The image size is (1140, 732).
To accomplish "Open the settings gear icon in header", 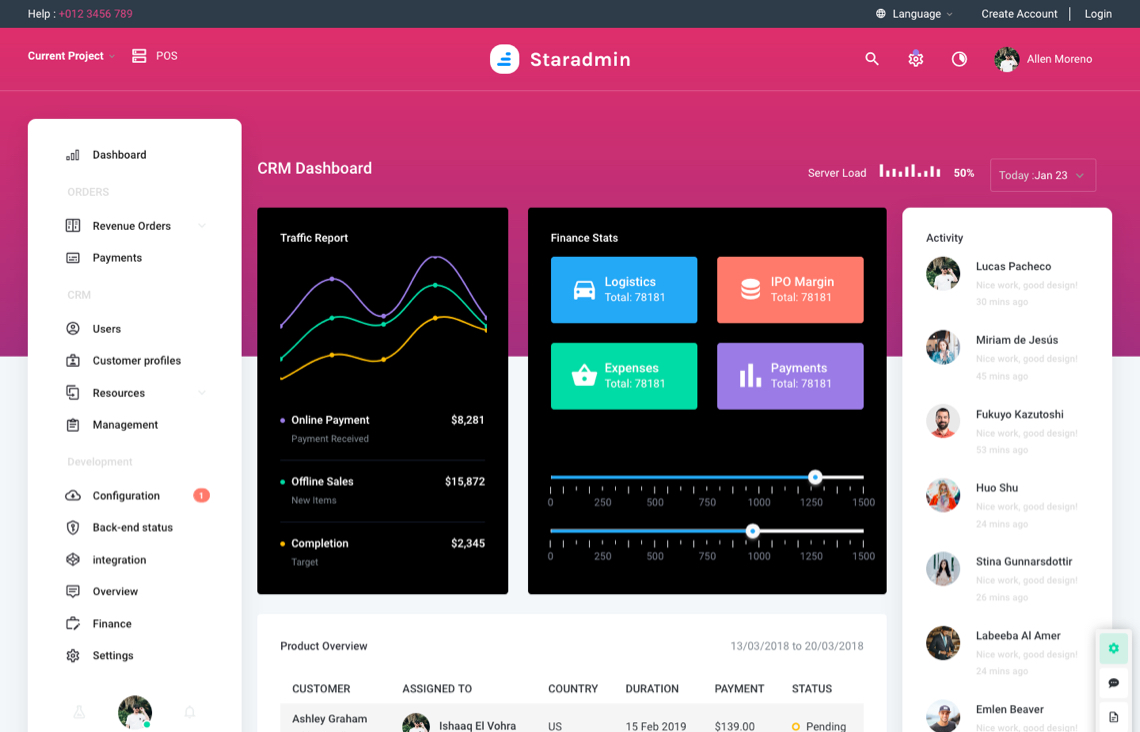I will pyautogui.click(x=915, y=59).
